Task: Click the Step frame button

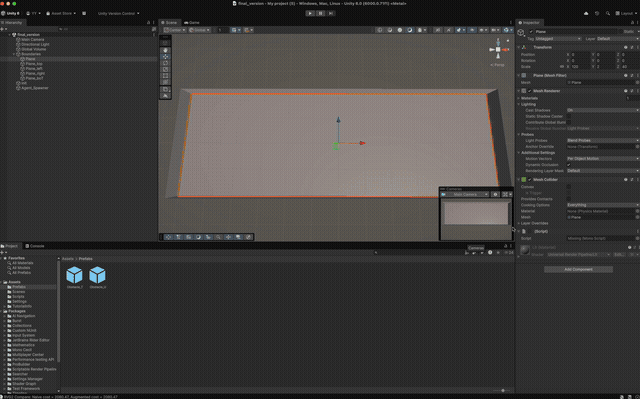Action: (x=331, y=13)
